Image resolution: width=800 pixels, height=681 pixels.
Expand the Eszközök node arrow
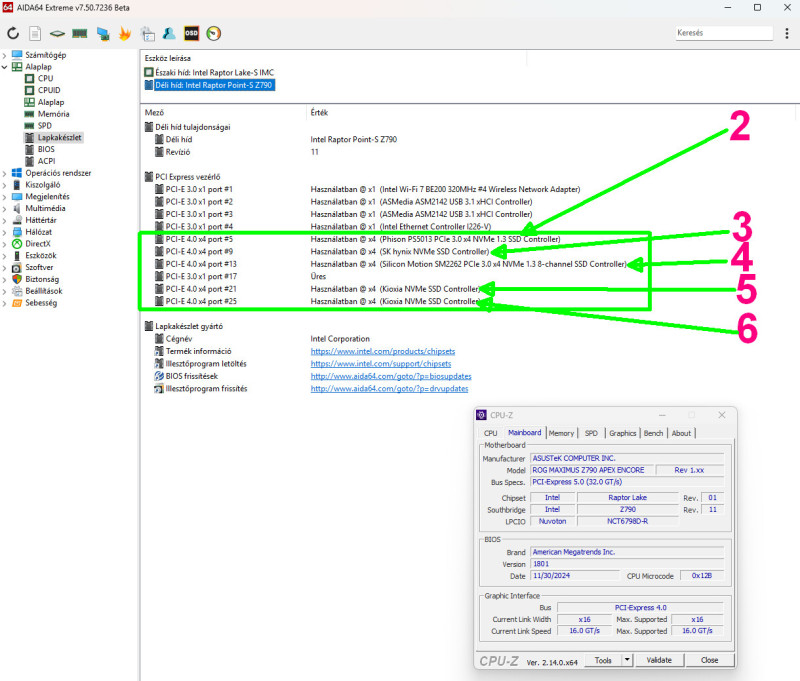[5, 256]
